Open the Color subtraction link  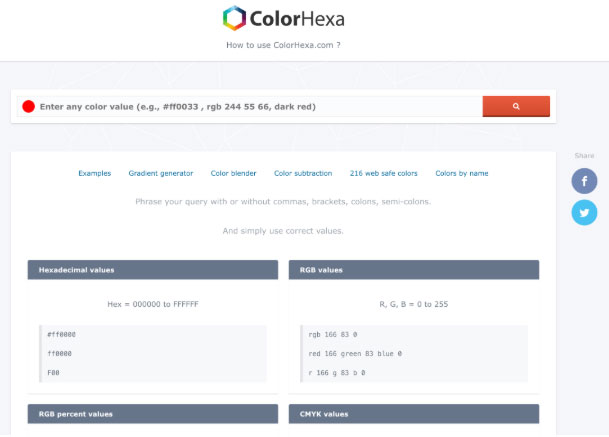coord(303,173)
